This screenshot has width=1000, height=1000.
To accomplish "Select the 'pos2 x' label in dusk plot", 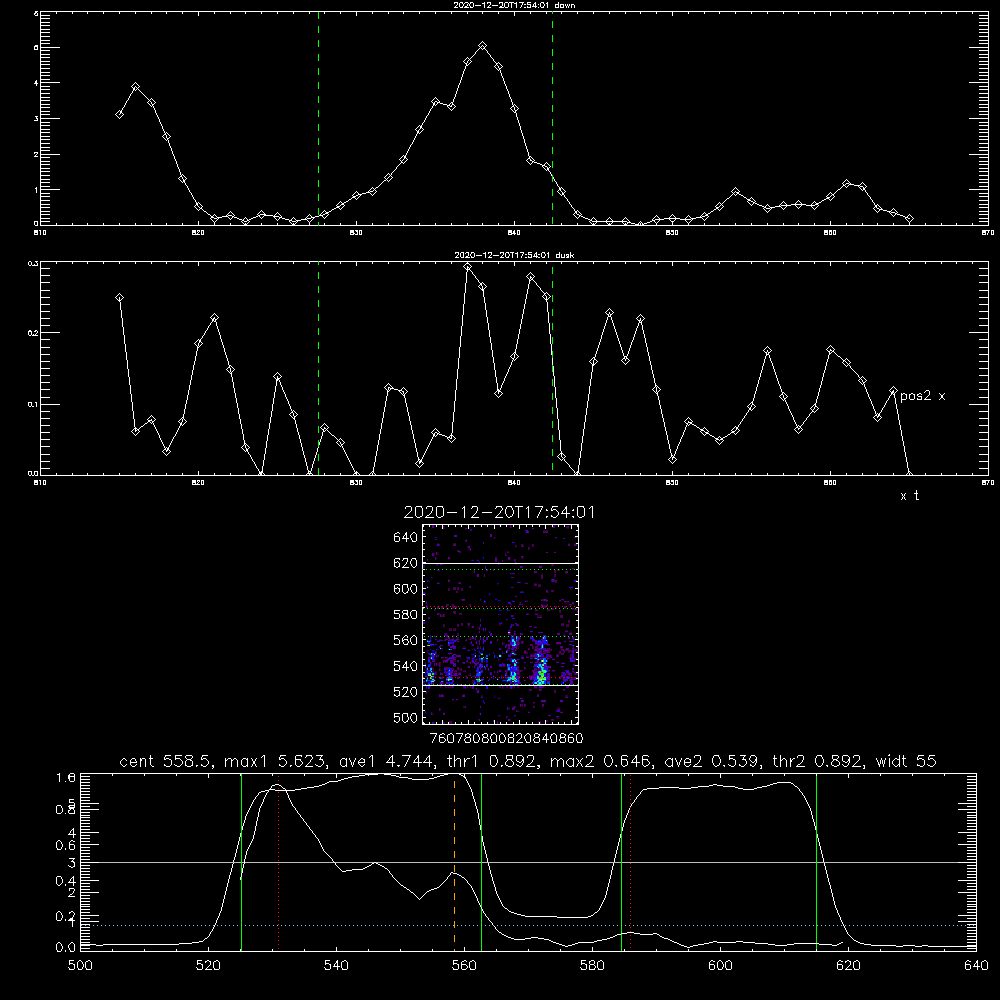I will coord(922,396).
